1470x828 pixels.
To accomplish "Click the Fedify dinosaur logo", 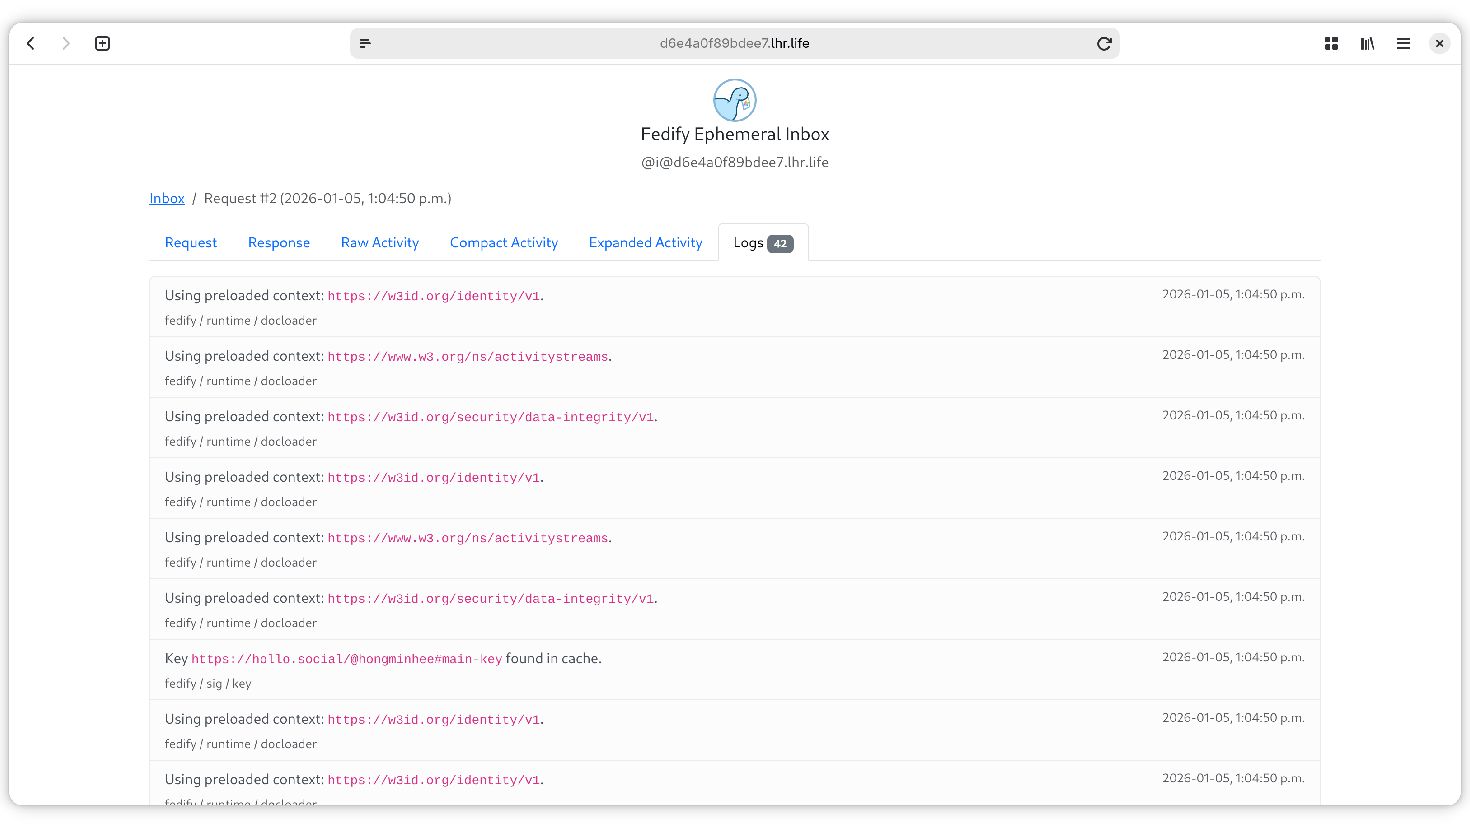I will click(735, 100).
